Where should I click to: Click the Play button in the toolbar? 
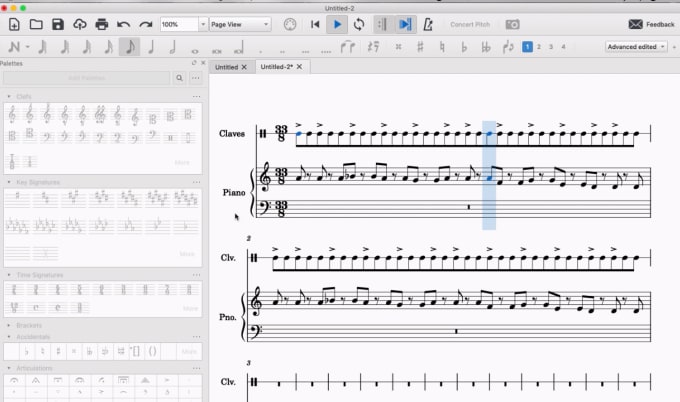pyautogui.click(x=337, y=23)
